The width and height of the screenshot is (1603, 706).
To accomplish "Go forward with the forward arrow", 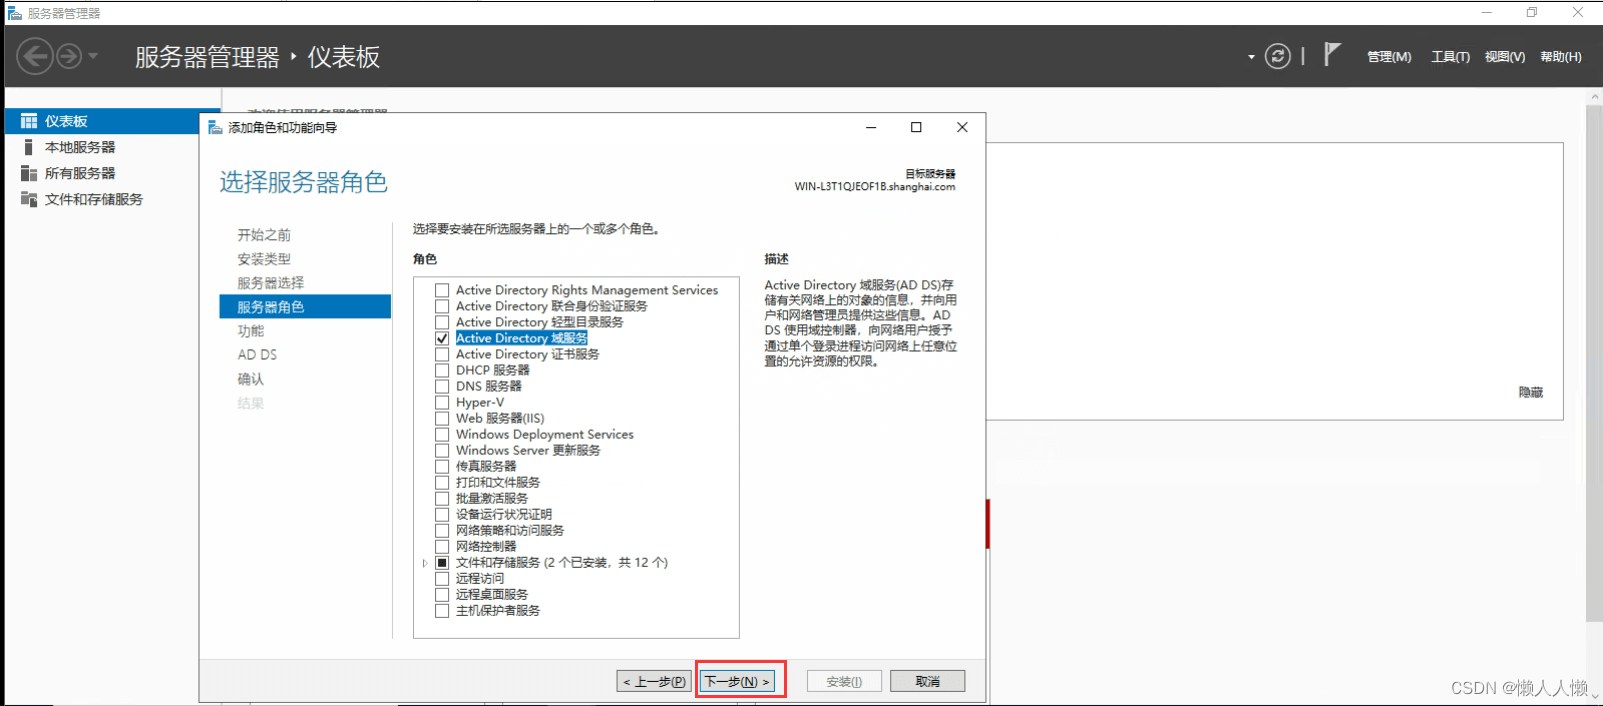I will 69,56.
